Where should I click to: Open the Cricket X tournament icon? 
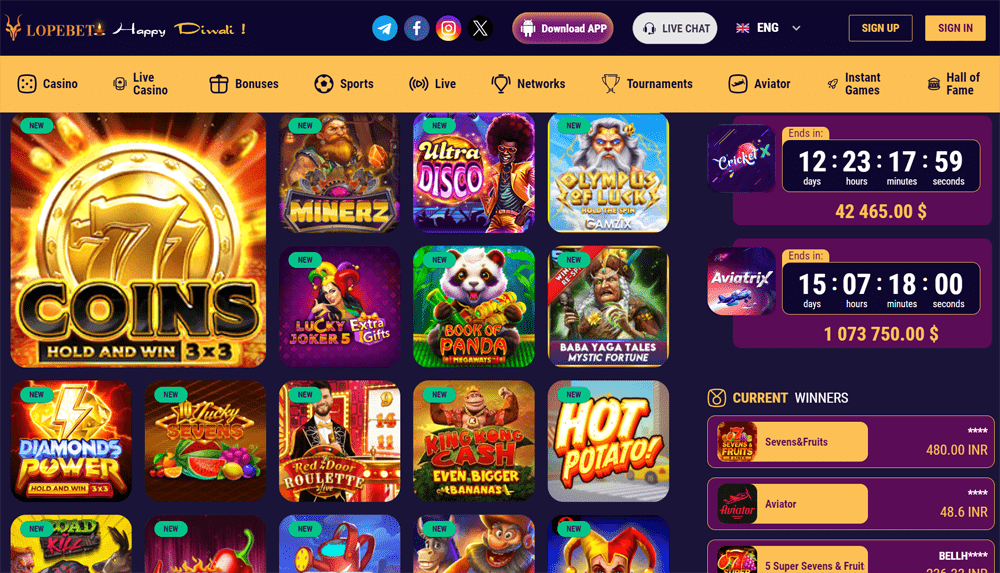pyautogui.click(x=741, y=158)
